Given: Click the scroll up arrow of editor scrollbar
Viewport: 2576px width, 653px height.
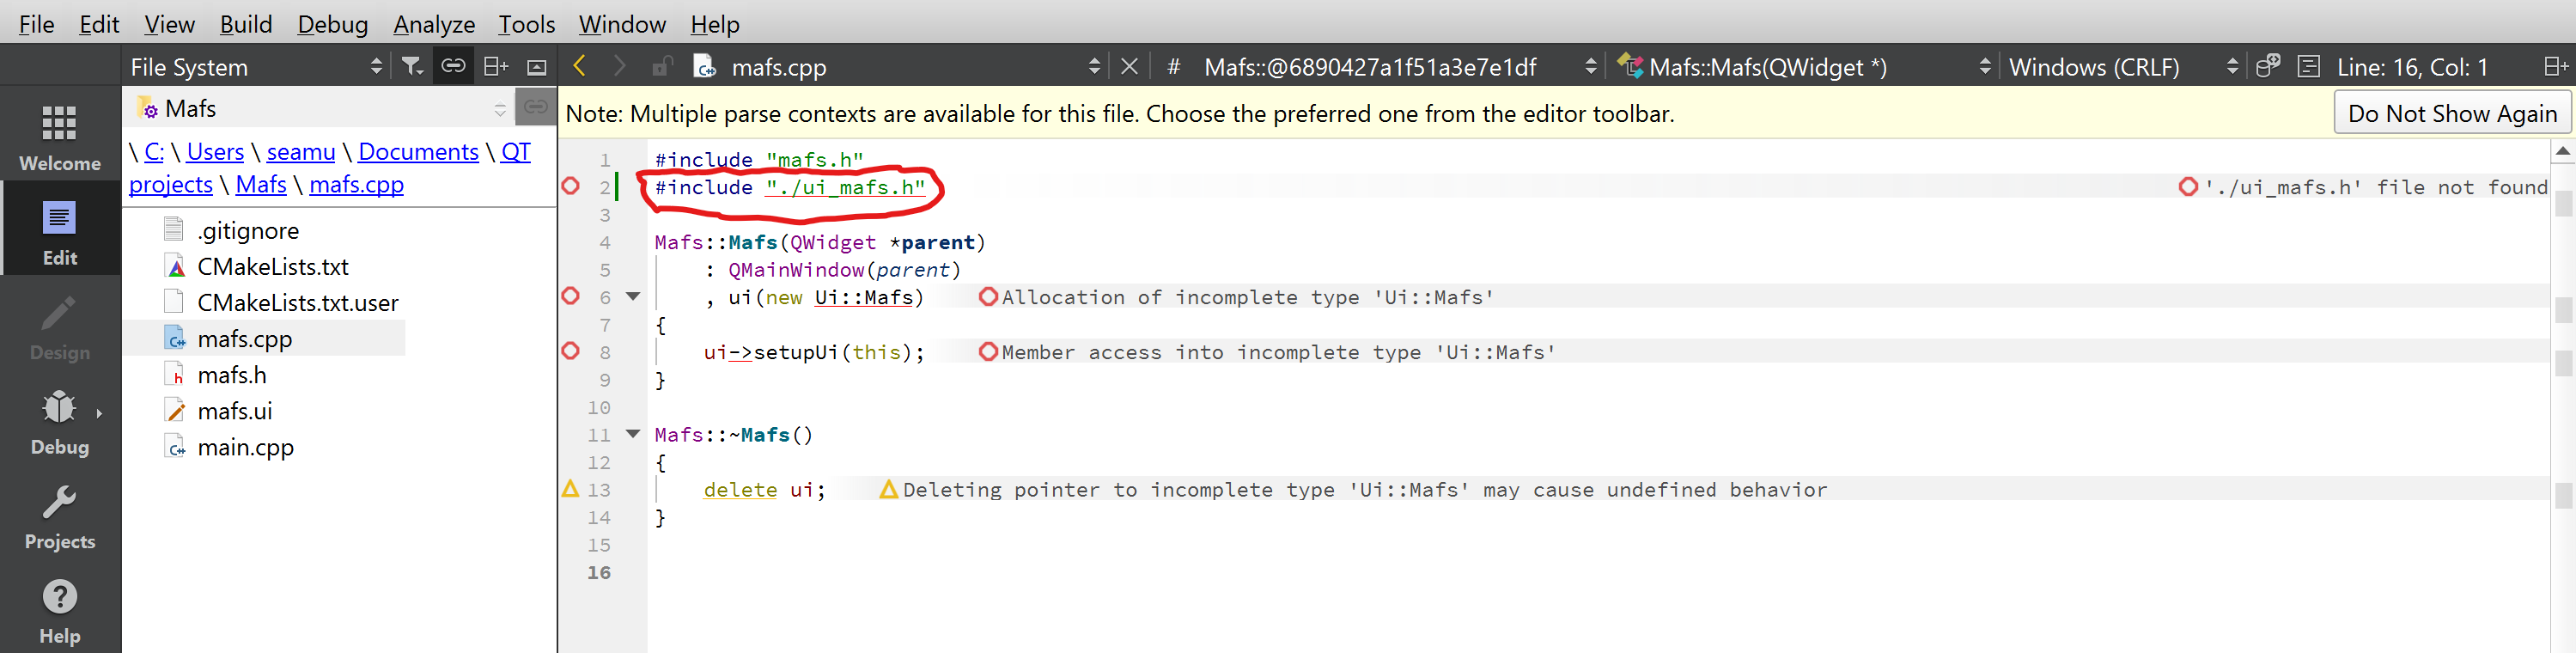Looking at the screenshot, I should tap(2562, 151).
